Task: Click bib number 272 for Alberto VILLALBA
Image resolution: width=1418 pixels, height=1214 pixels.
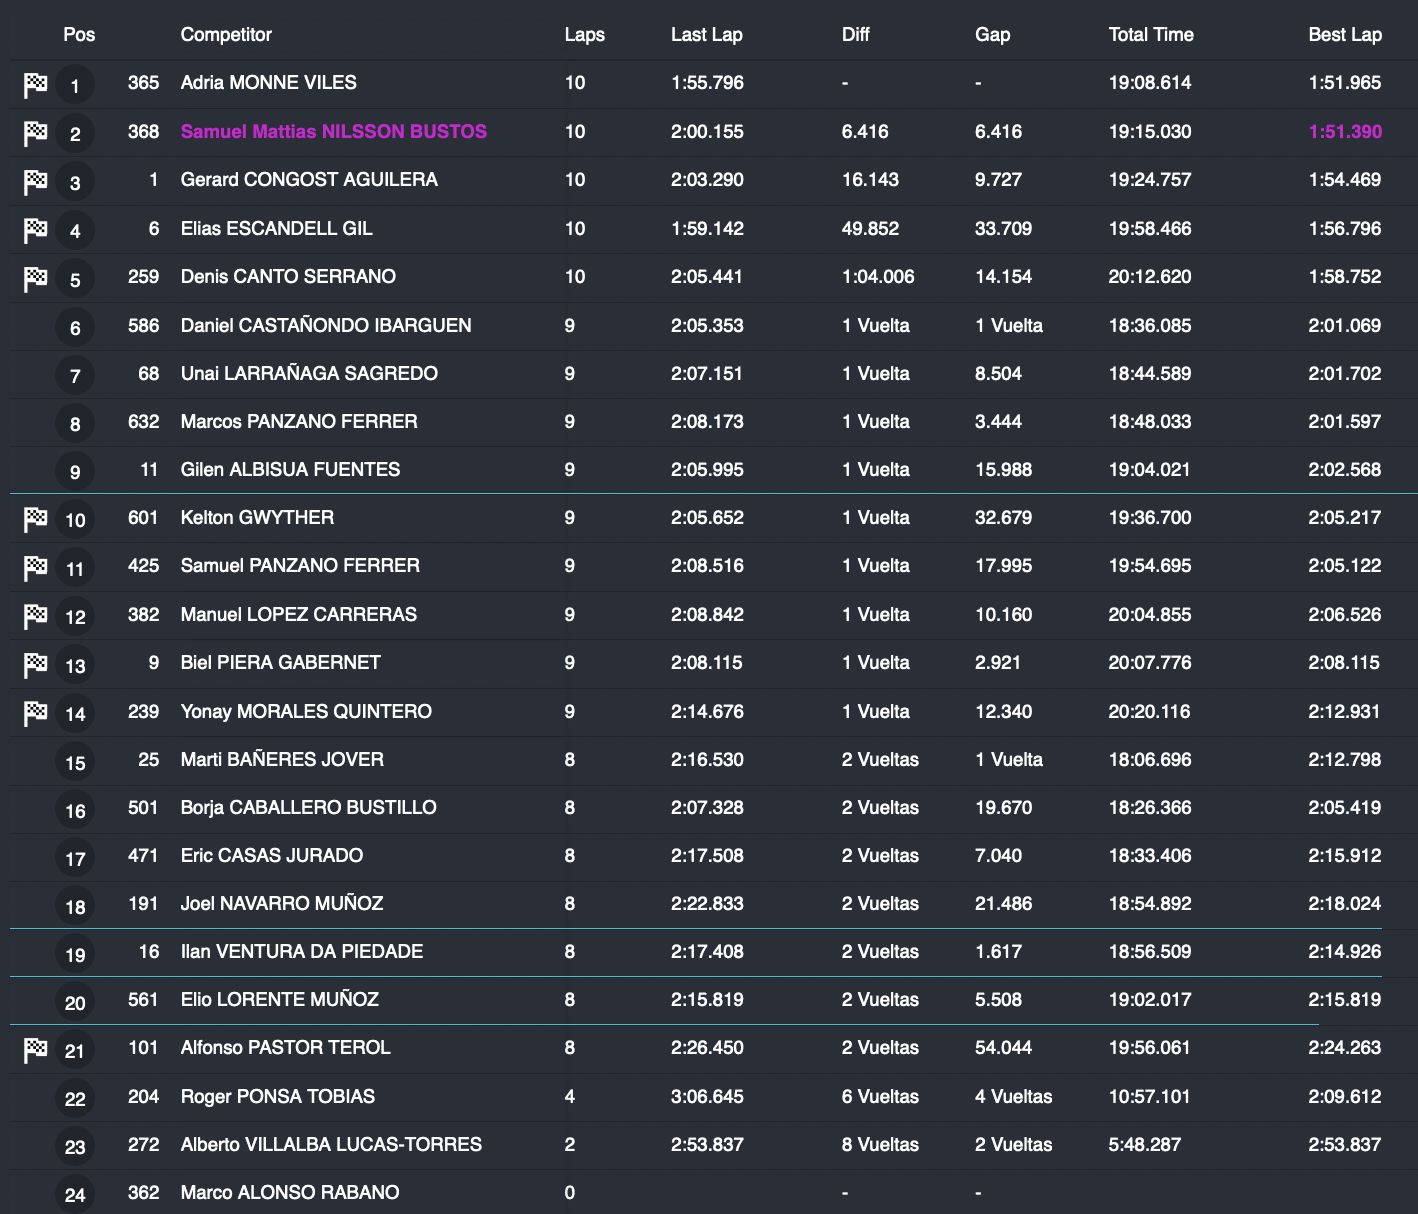Action: (143, 1145)
